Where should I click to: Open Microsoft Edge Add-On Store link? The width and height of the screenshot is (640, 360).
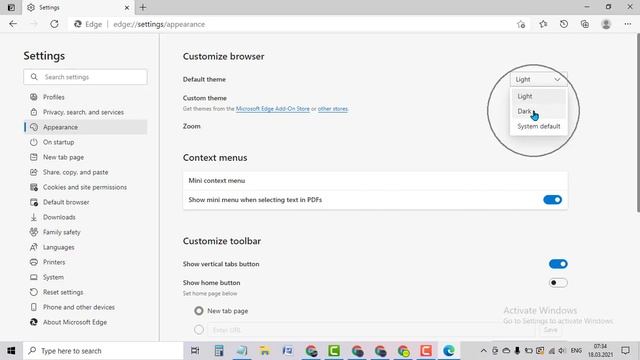(x=273, y=109)
